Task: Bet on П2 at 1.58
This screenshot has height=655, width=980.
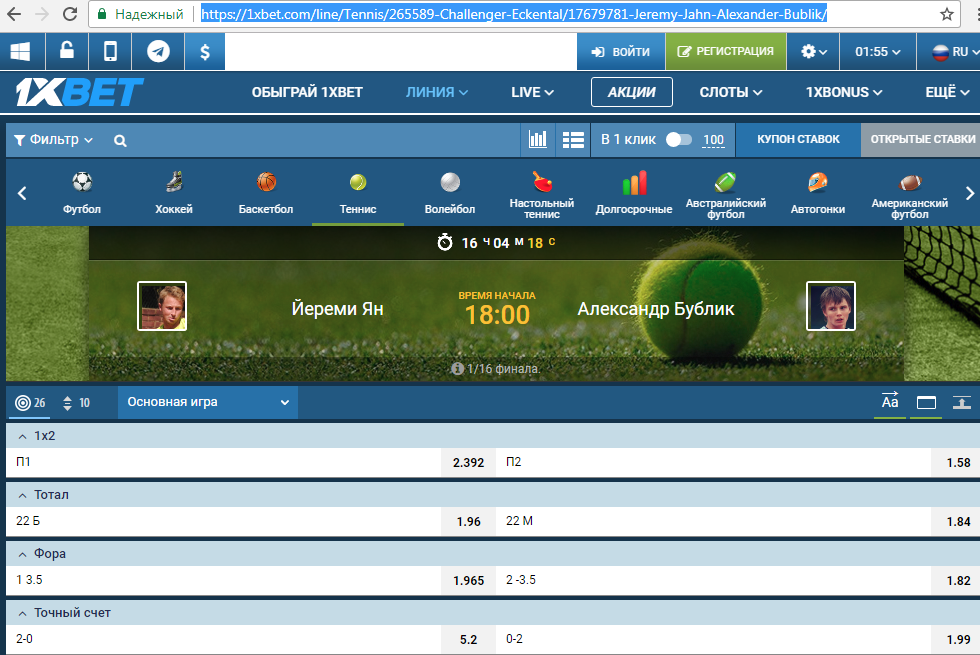Action: point(958,462)
